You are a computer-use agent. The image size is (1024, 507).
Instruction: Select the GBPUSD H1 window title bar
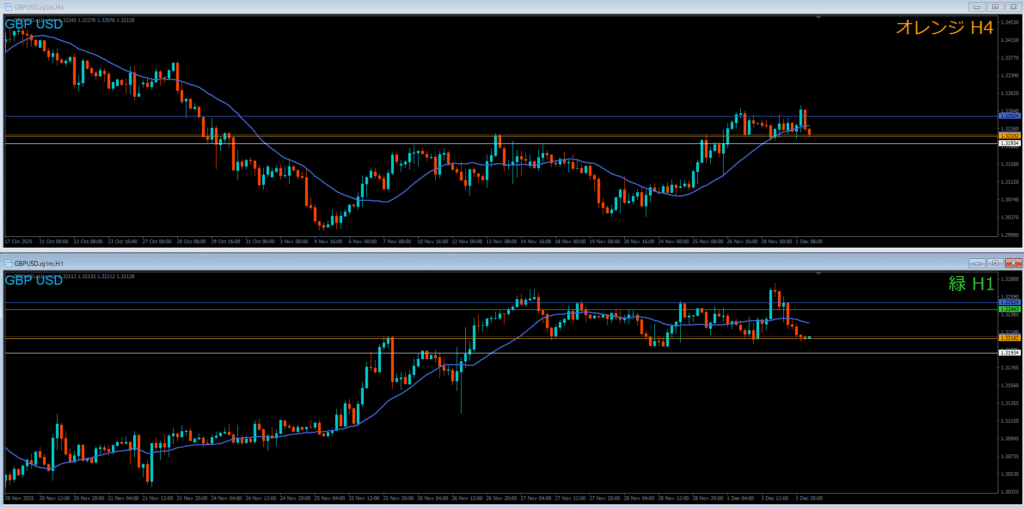[400, 261]
